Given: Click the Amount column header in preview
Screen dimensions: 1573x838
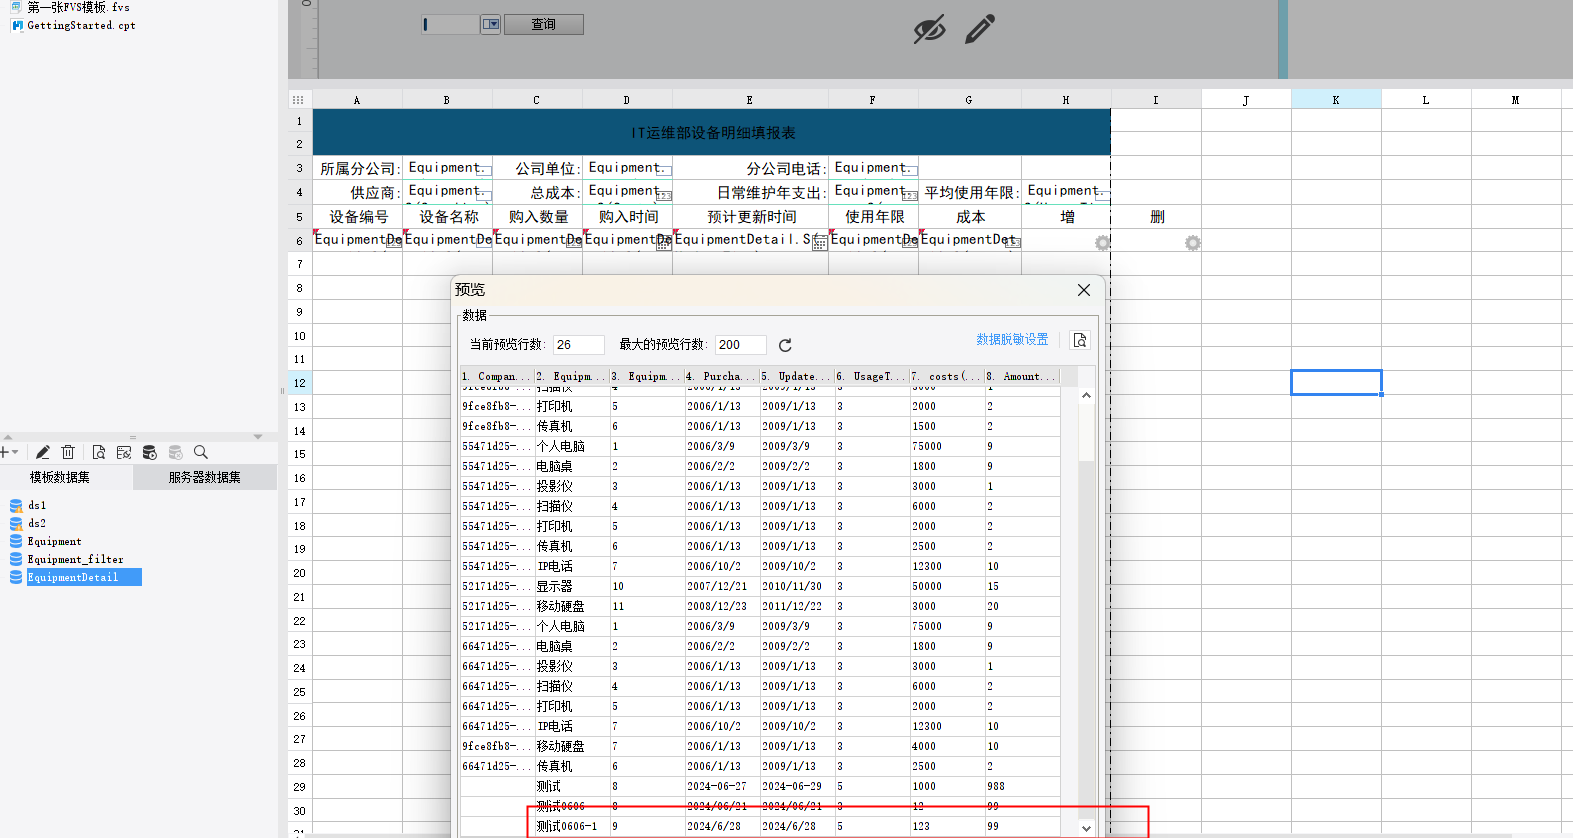Looking at the screenshot, I should click(x=1021, y=376).
